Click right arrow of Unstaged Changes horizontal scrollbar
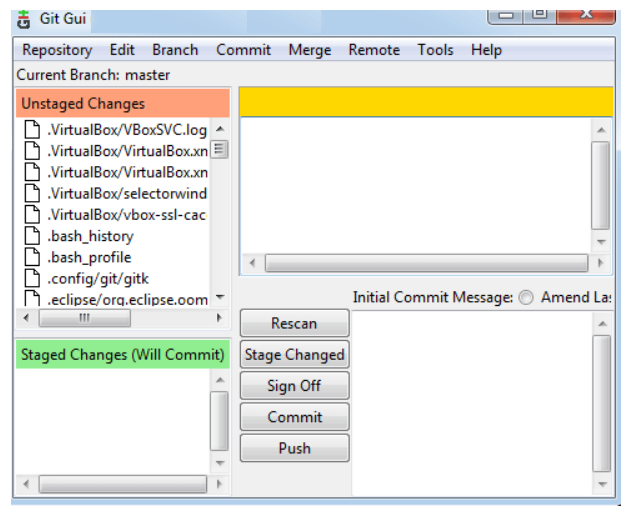Image resolution: width=632 pixels, height=514 pixels. [219, 318]
